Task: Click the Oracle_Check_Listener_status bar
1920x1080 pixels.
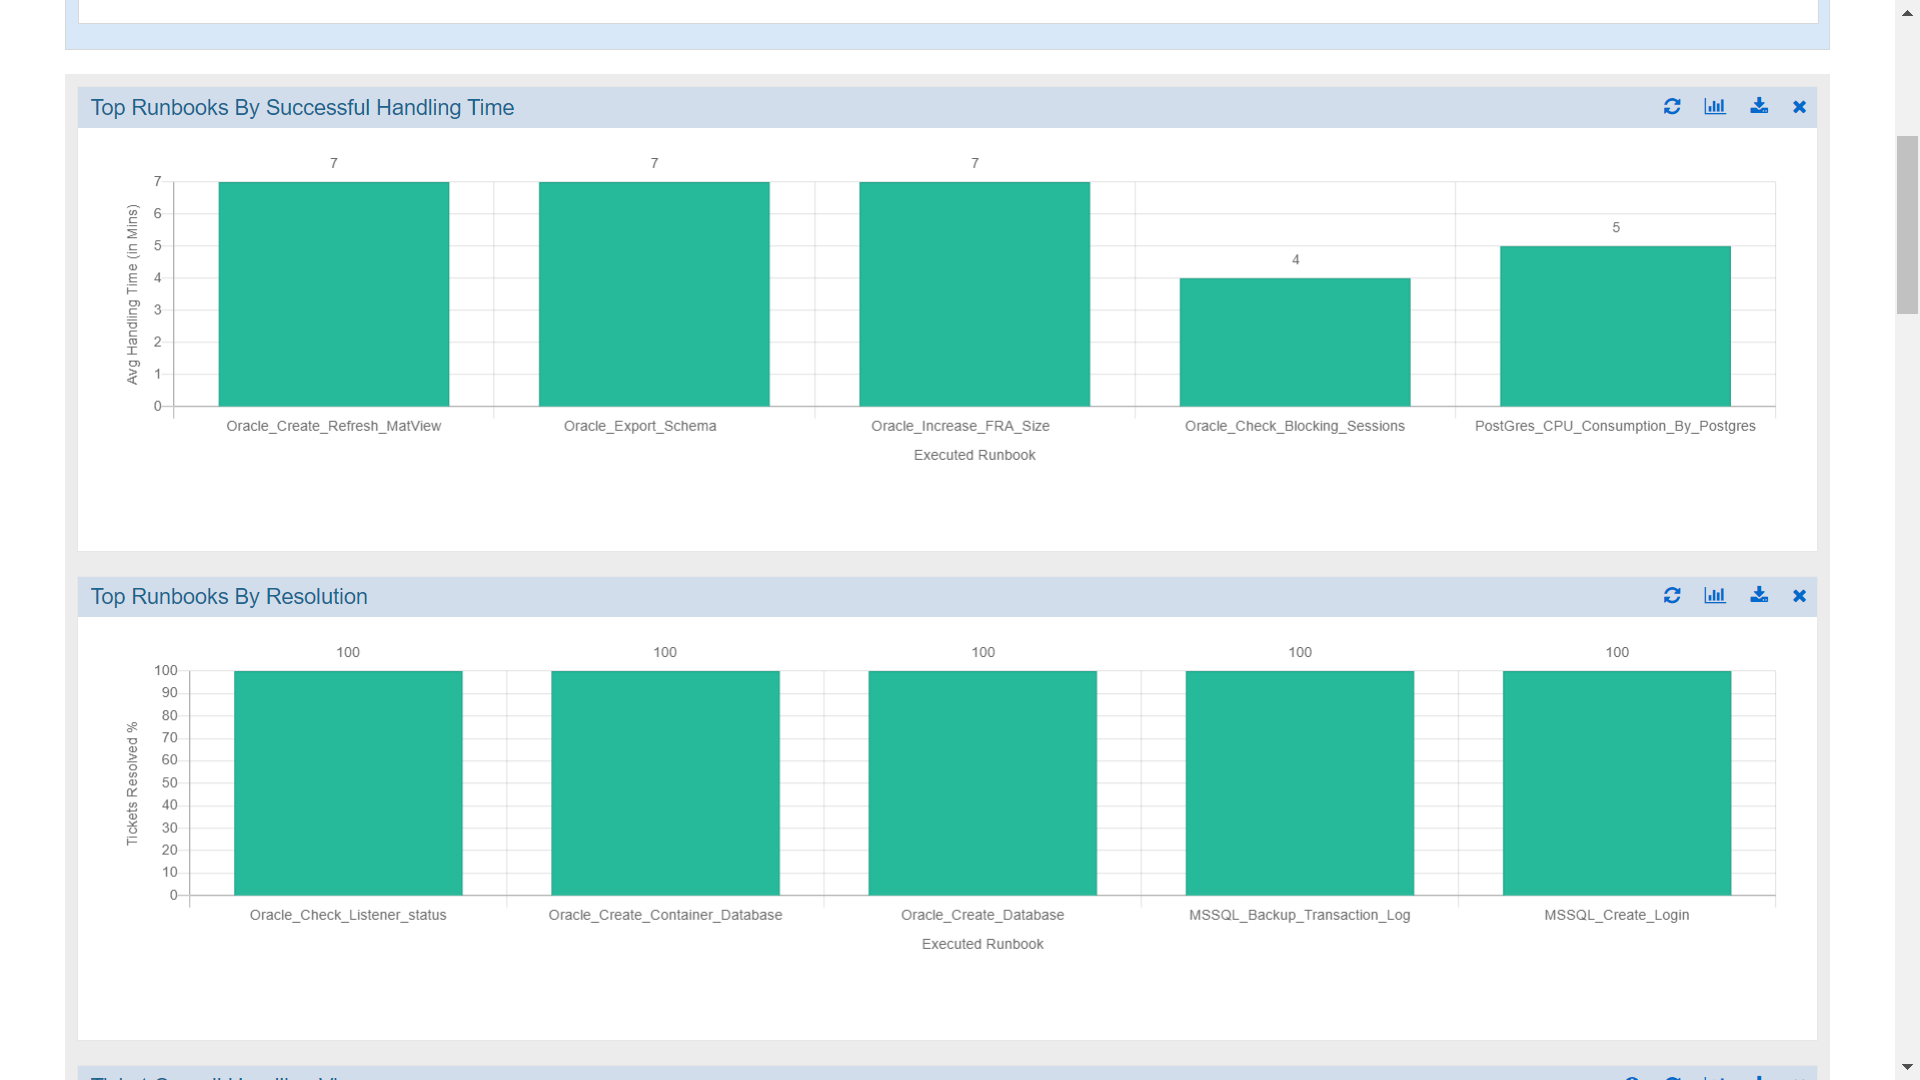Action: click(348, 783)
